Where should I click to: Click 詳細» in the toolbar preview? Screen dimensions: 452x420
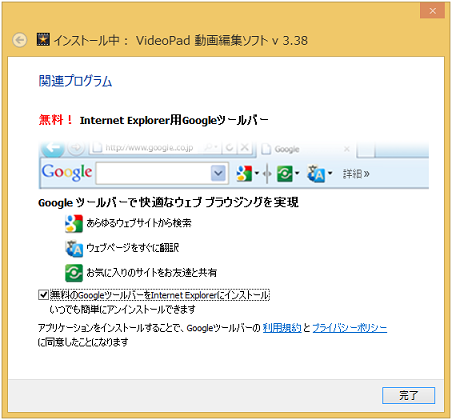tap(356, 174)
